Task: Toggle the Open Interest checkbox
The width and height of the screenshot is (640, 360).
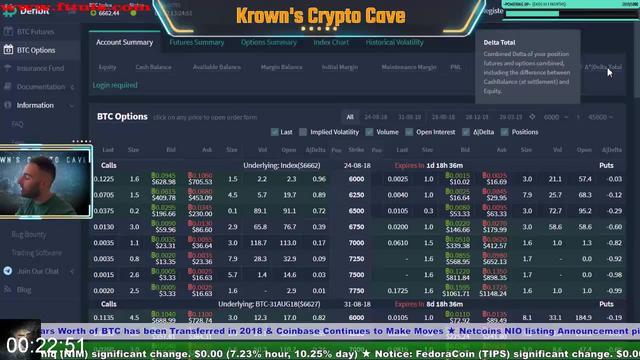Action: pyautogui.click(x=409, y=132)
